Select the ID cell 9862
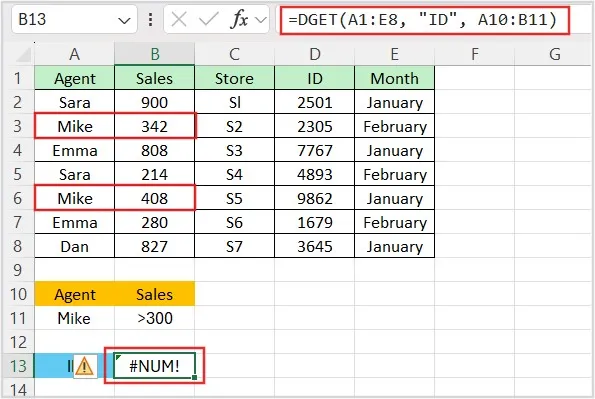595x399 pixels. 315,198
